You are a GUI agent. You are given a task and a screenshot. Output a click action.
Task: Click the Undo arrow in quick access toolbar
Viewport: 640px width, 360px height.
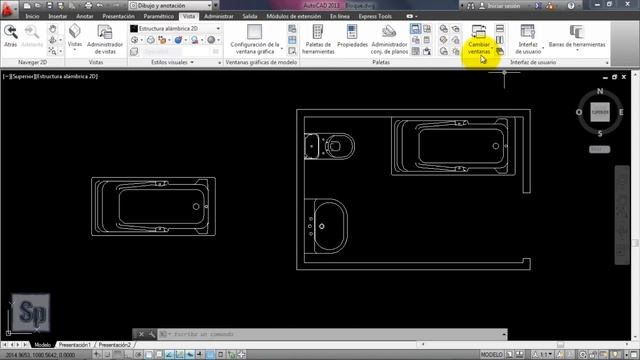[100, 6]
